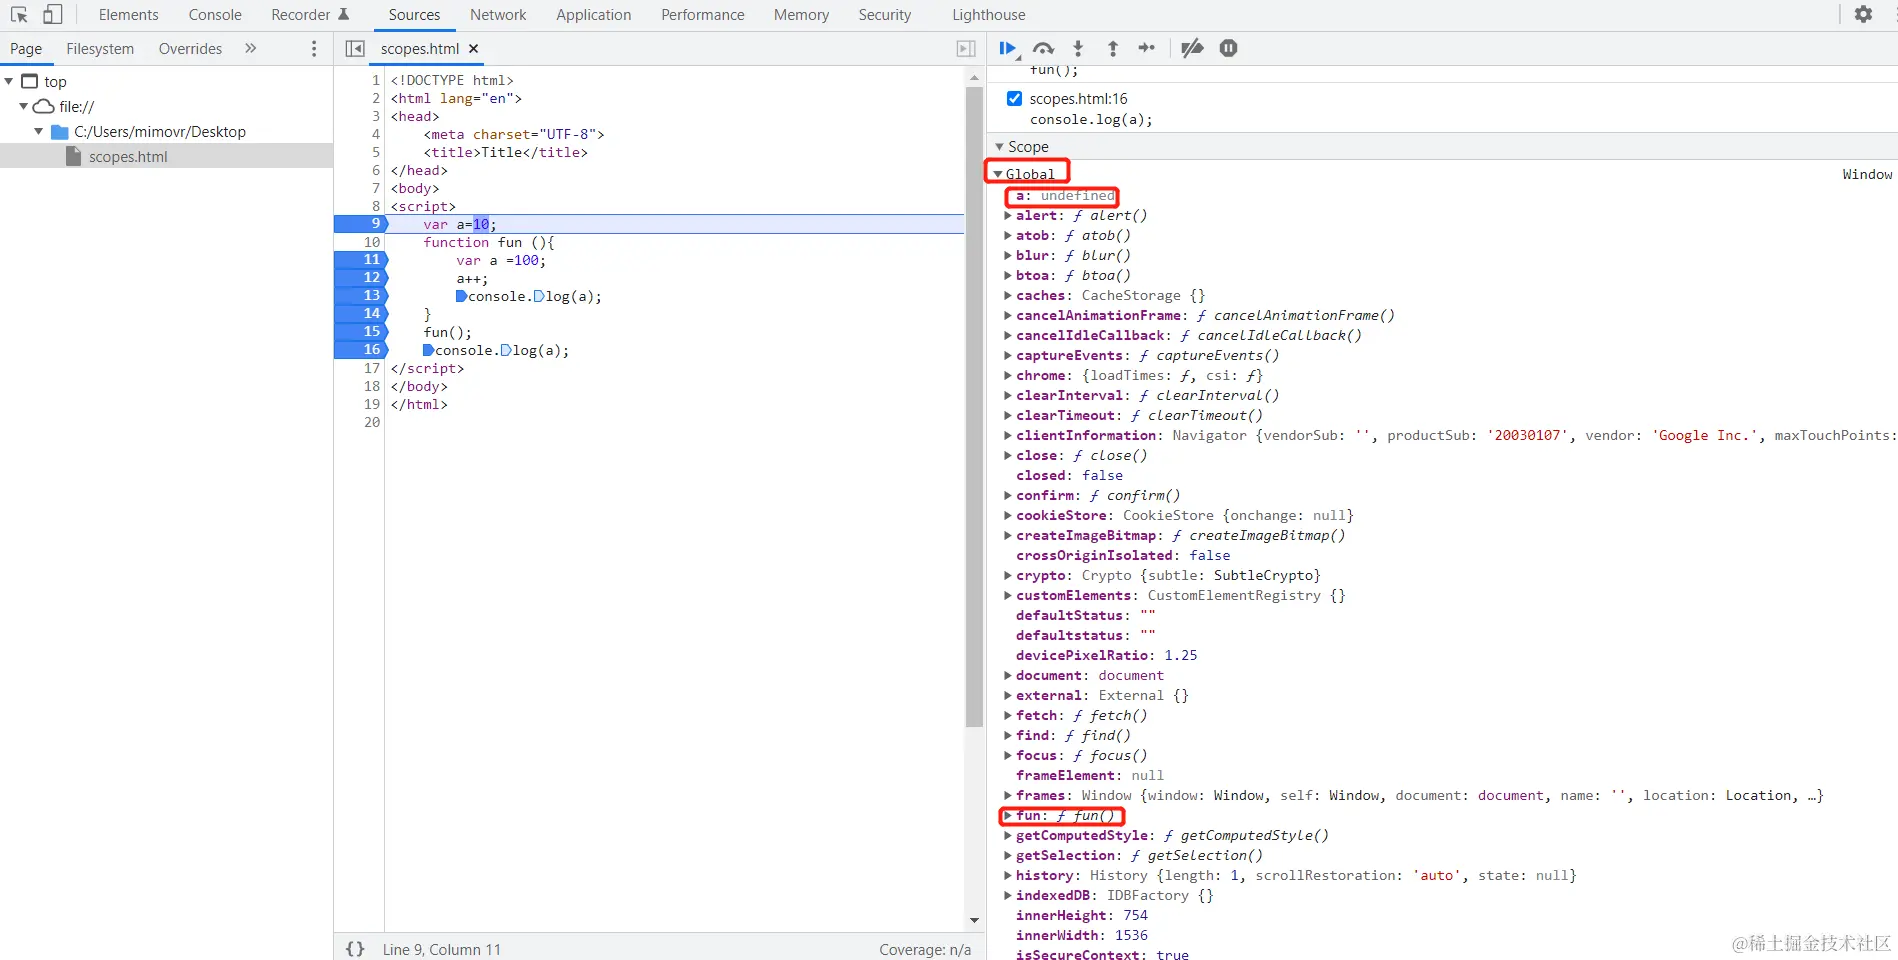Click the closed: false entry
The image size is (1898, 960).
click(x=1069, y=475)
